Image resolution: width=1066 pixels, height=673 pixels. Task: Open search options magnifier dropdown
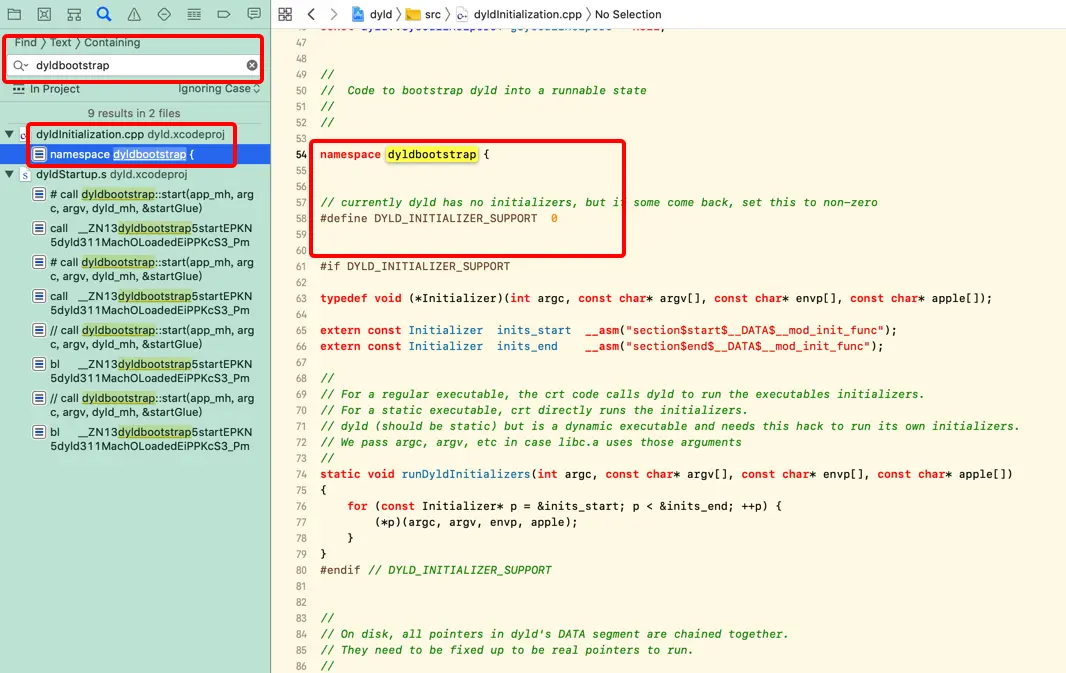(x=20, y=65)
